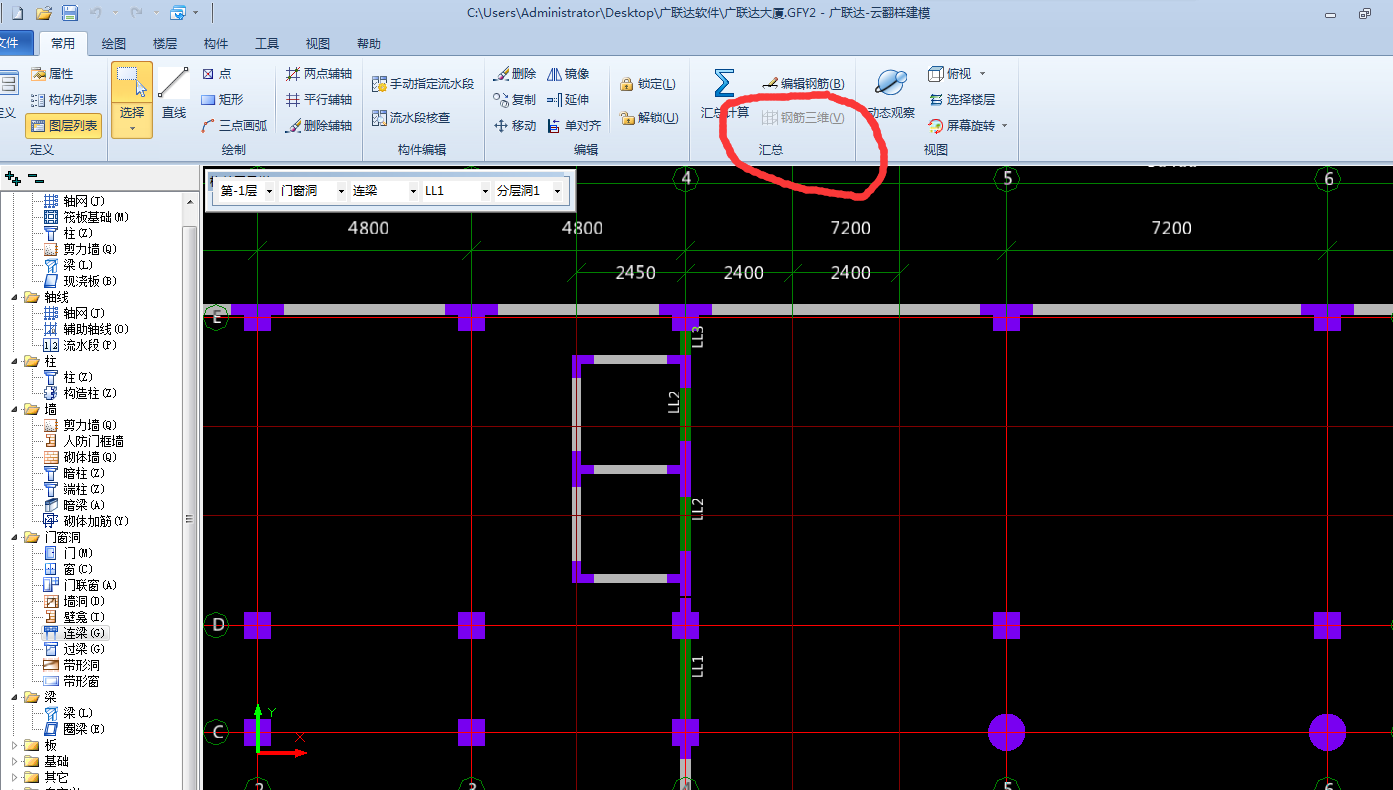Run 汇总计算 with the sigma icon
1393x790 pixels.
[724, 94]
